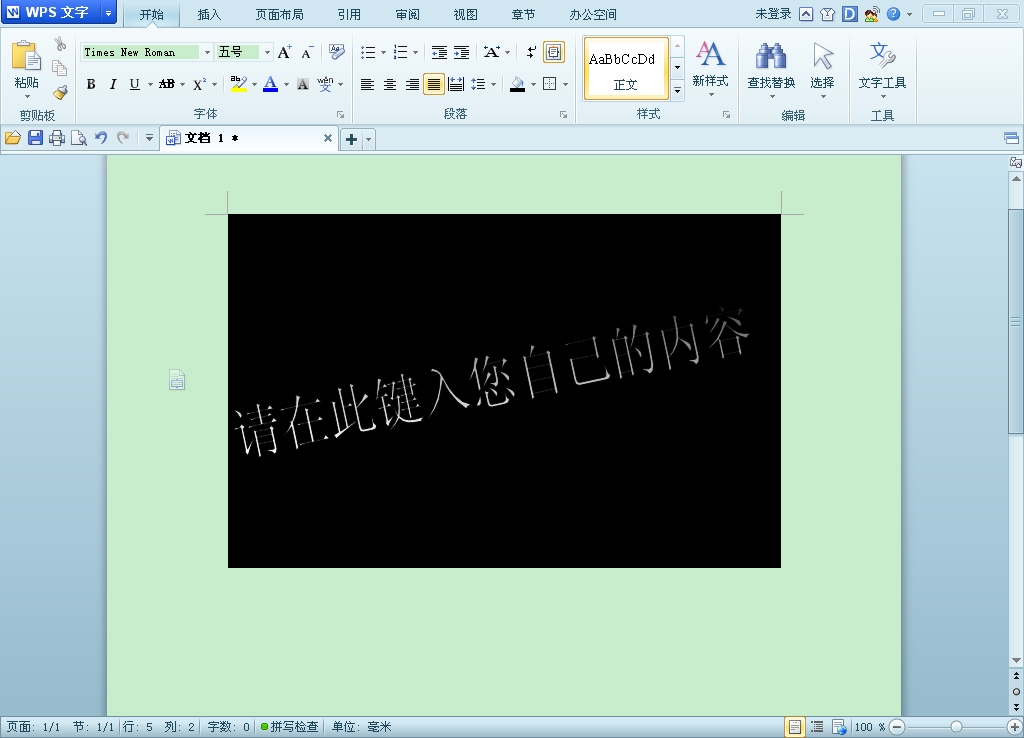Screen dimensions: 1024x738
Task: Toggle Underline formatting
Action: [135, 84]
